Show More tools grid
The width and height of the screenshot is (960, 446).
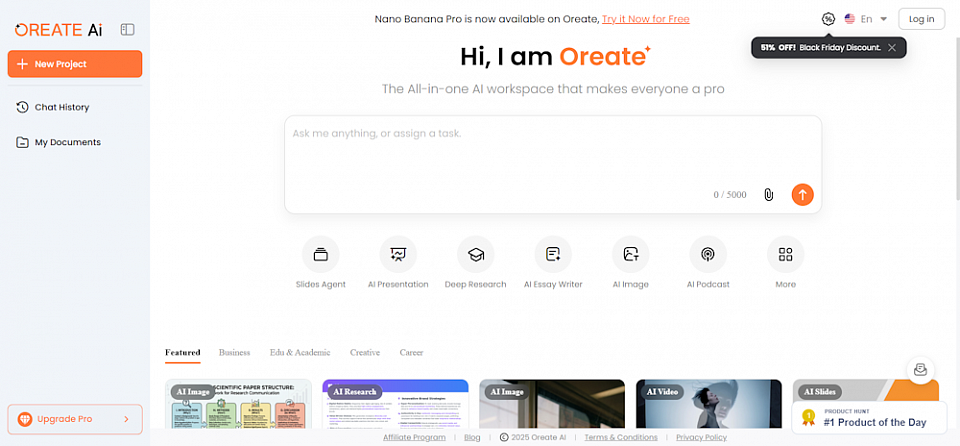click(x=785, y=255)
